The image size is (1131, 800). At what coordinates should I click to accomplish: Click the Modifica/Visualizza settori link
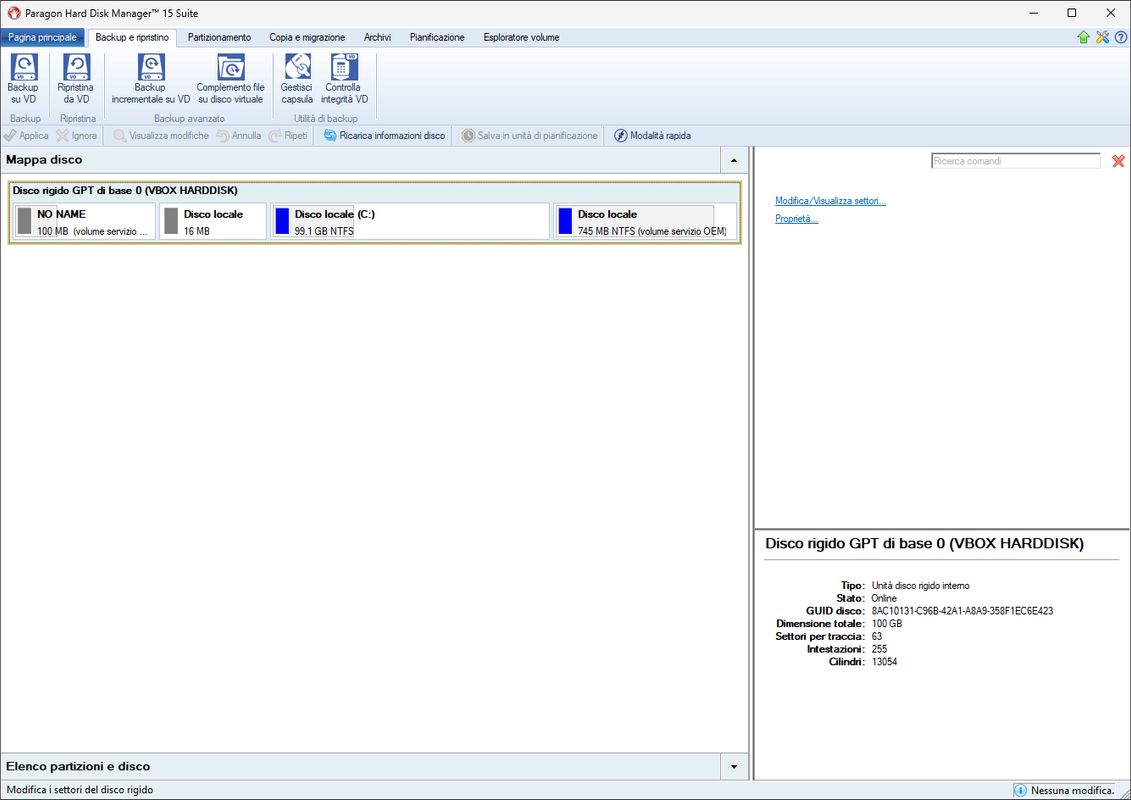tap(830, 201)
